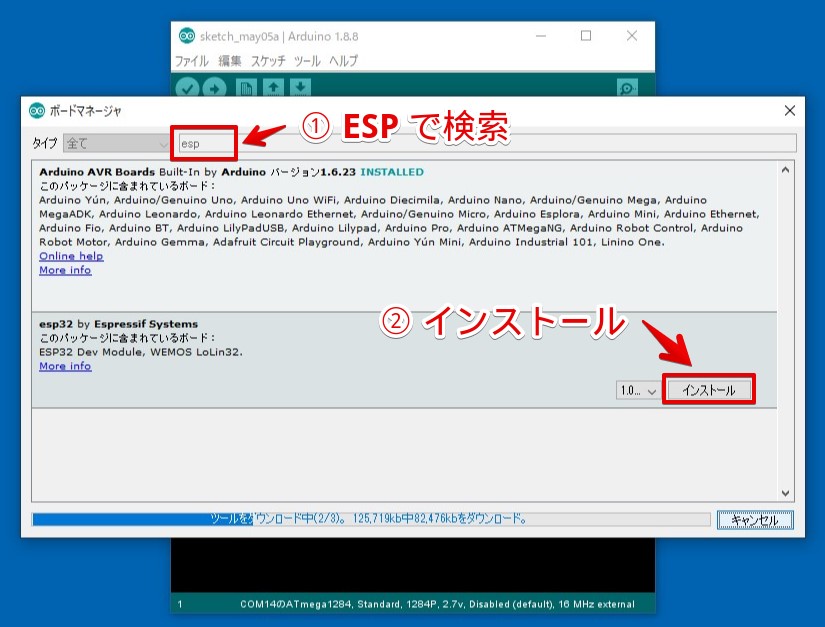Open the スケッチ menu

[268, 61]
